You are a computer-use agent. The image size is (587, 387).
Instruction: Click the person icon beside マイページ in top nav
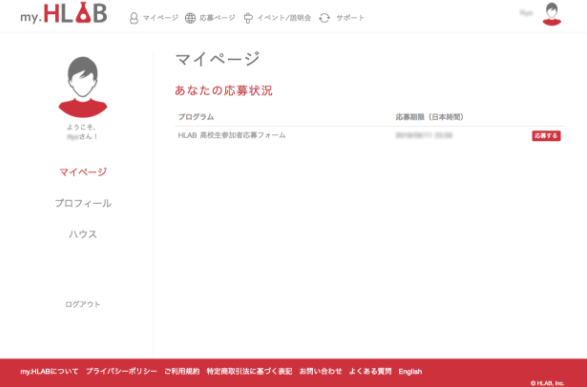[134, 18]
